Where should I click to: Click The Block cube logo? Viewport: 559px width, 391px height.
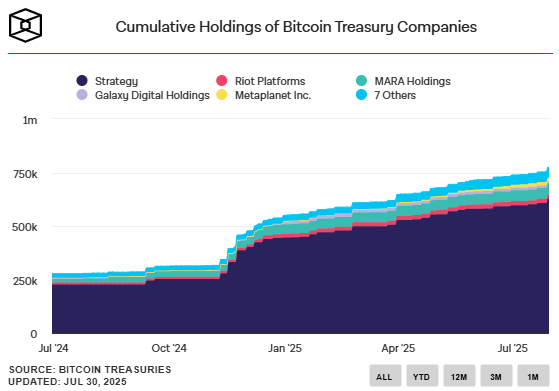[25, 25]
